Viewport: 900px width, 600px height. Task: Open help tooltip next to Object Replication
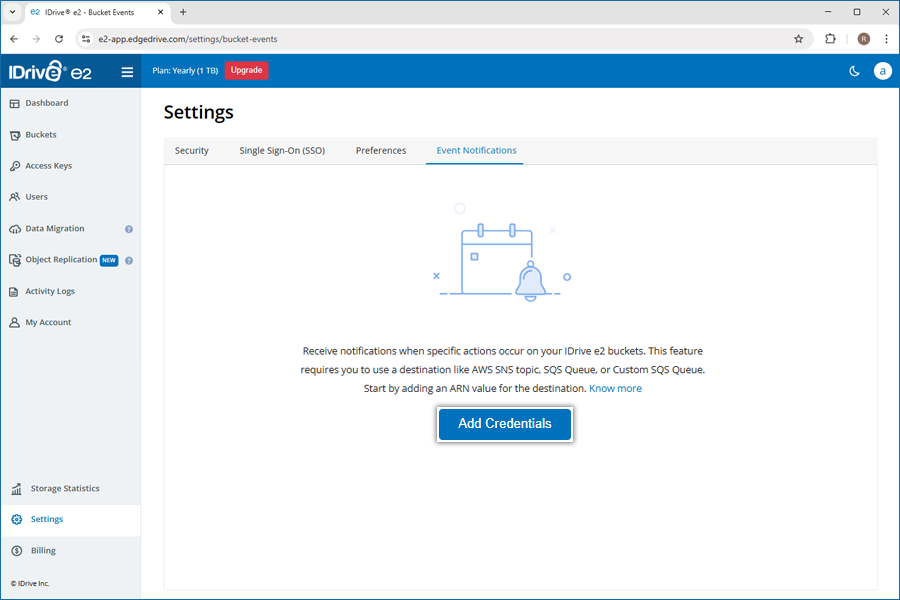tap(129, 261)
